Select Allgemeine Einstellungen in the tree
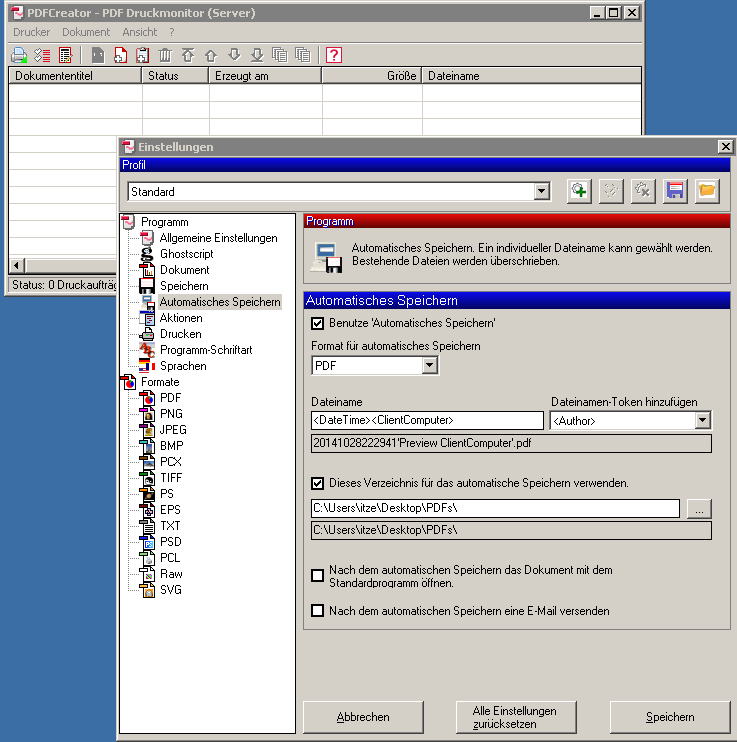Screen dimensions: 737x742 pos(218,238)
